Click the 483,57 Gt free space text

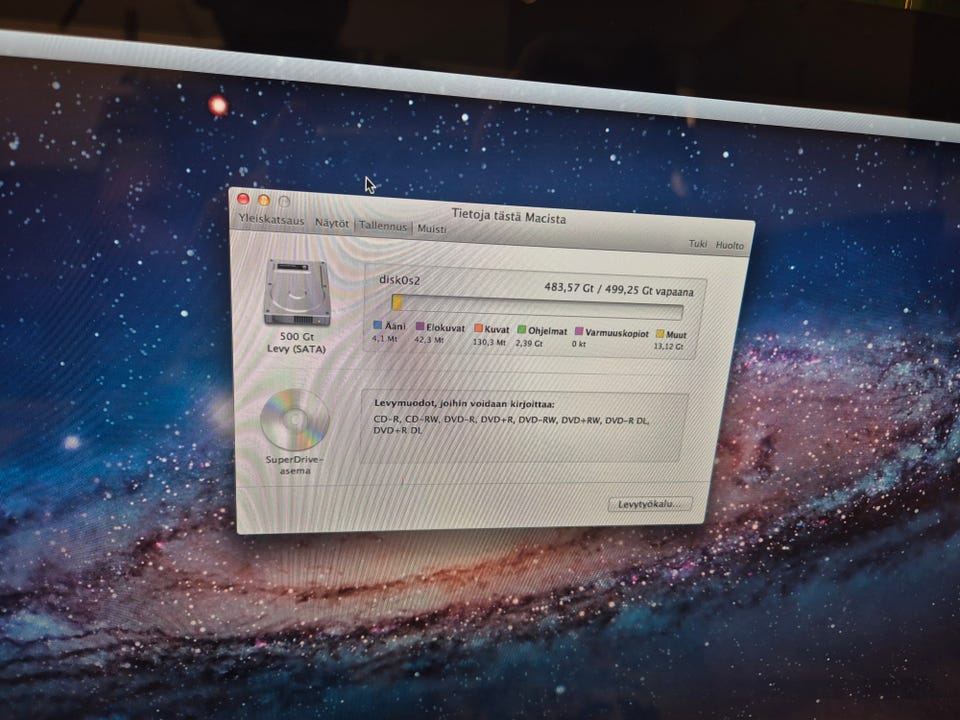click(x=619, y=289)
